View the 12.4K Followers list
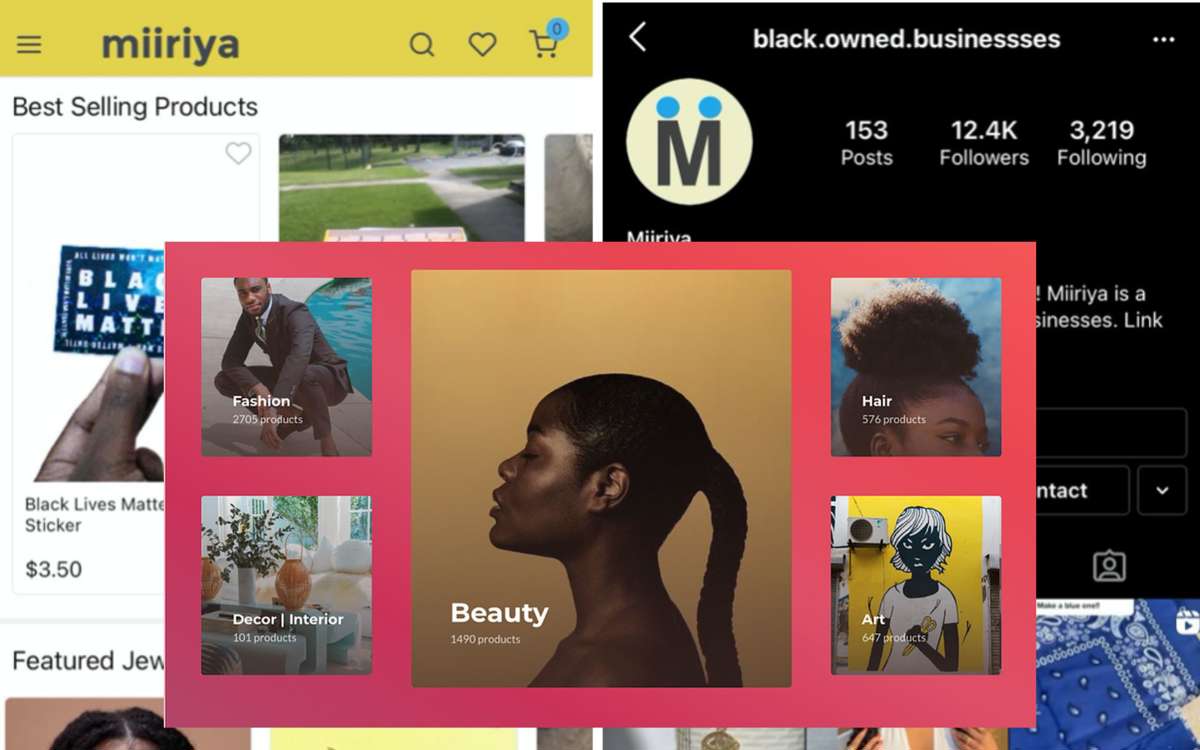Image resolution: width=1200 pixels, height=750 pixels. (984, 142)
